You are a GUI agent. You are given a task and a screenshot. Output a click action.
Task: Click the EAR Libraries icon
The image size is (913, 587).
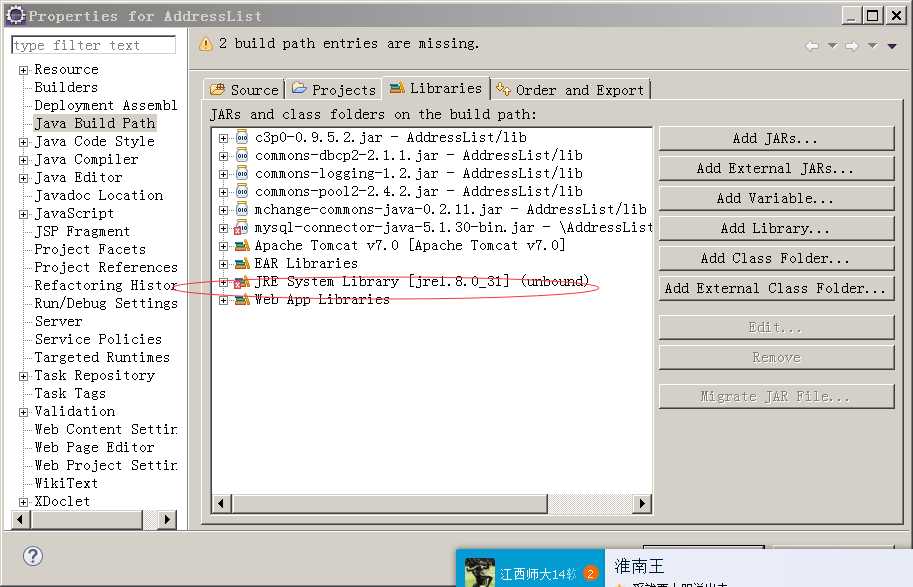click(x=242, y=264)
